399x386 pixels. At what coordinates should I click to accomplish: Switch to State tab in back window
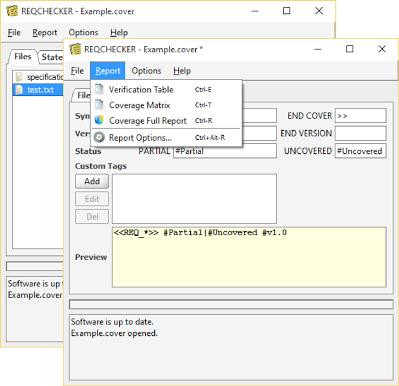pyautogui.click(x=51, y=57)
